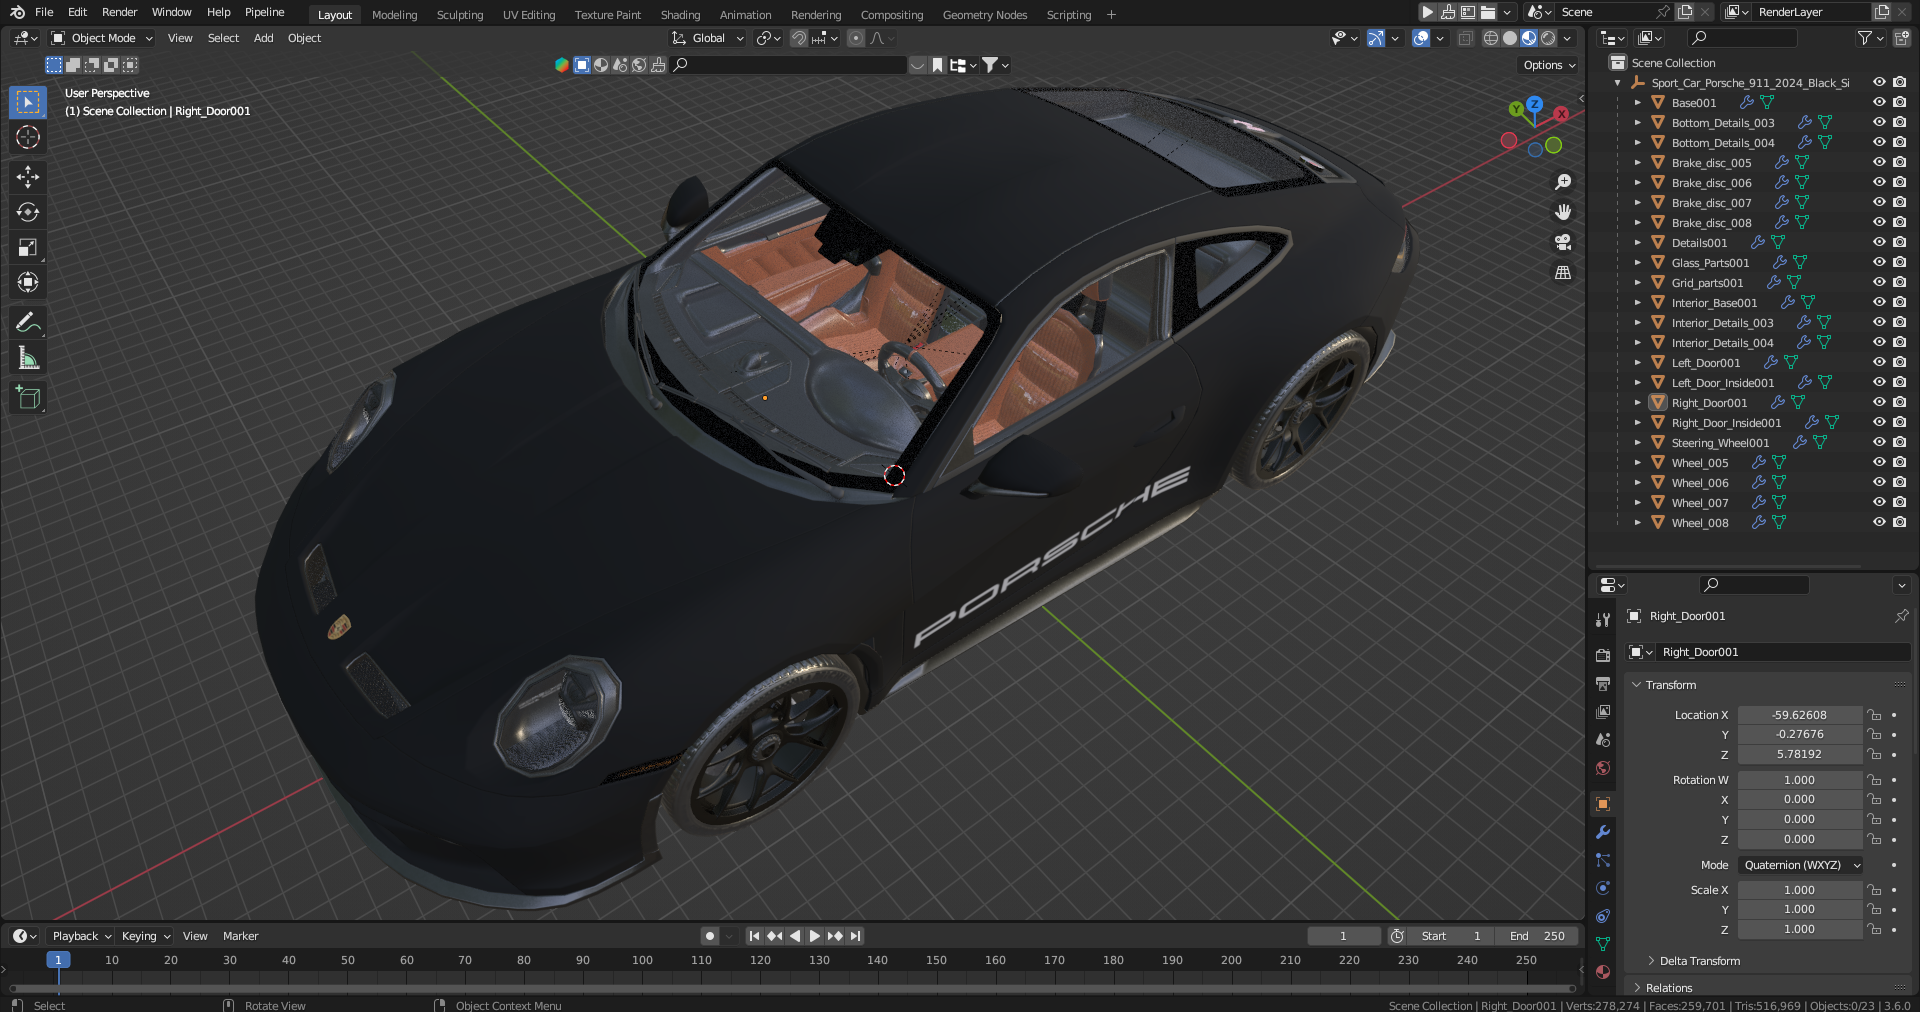
Task: Hide Base001 in viewport via eye icon
Action: point(1879,102)
